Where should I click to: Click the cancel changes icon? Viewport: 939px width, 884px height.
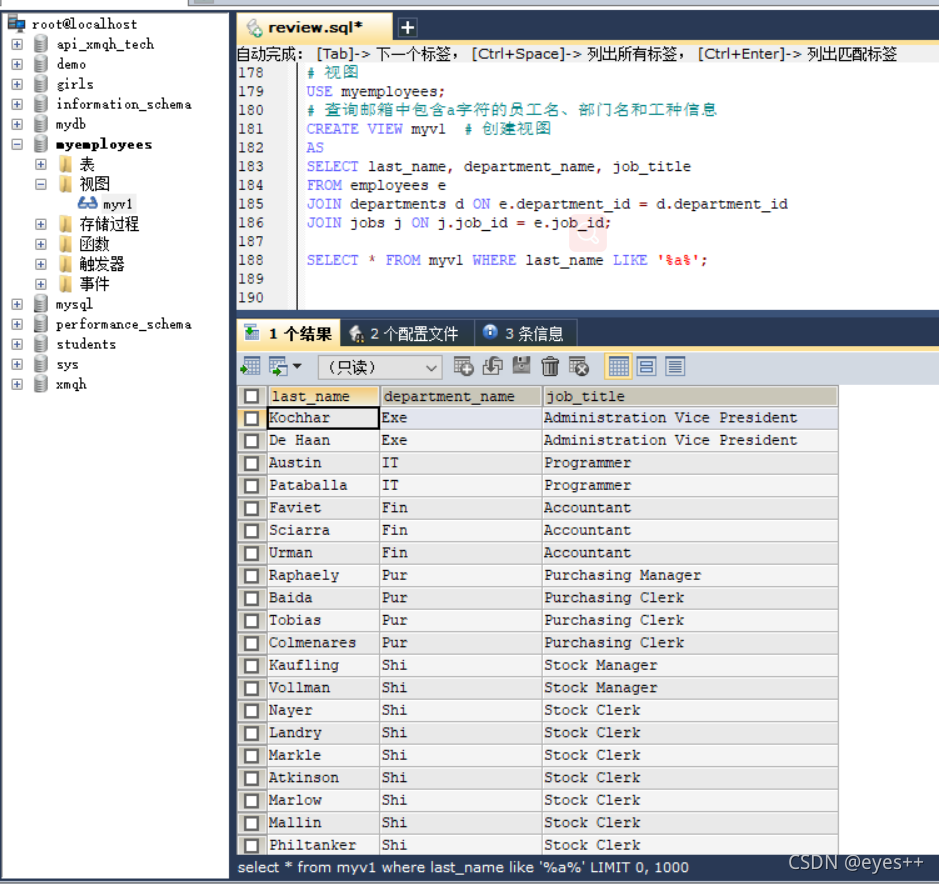click(578, 365)
